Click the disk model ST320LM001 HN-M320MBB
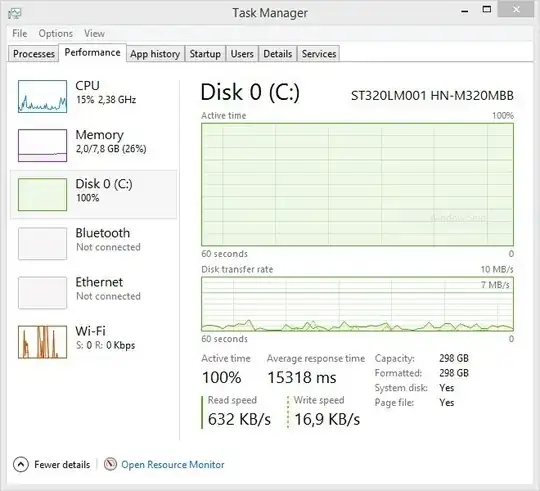Viewport: 540px width, 491px height. [432, 95]
